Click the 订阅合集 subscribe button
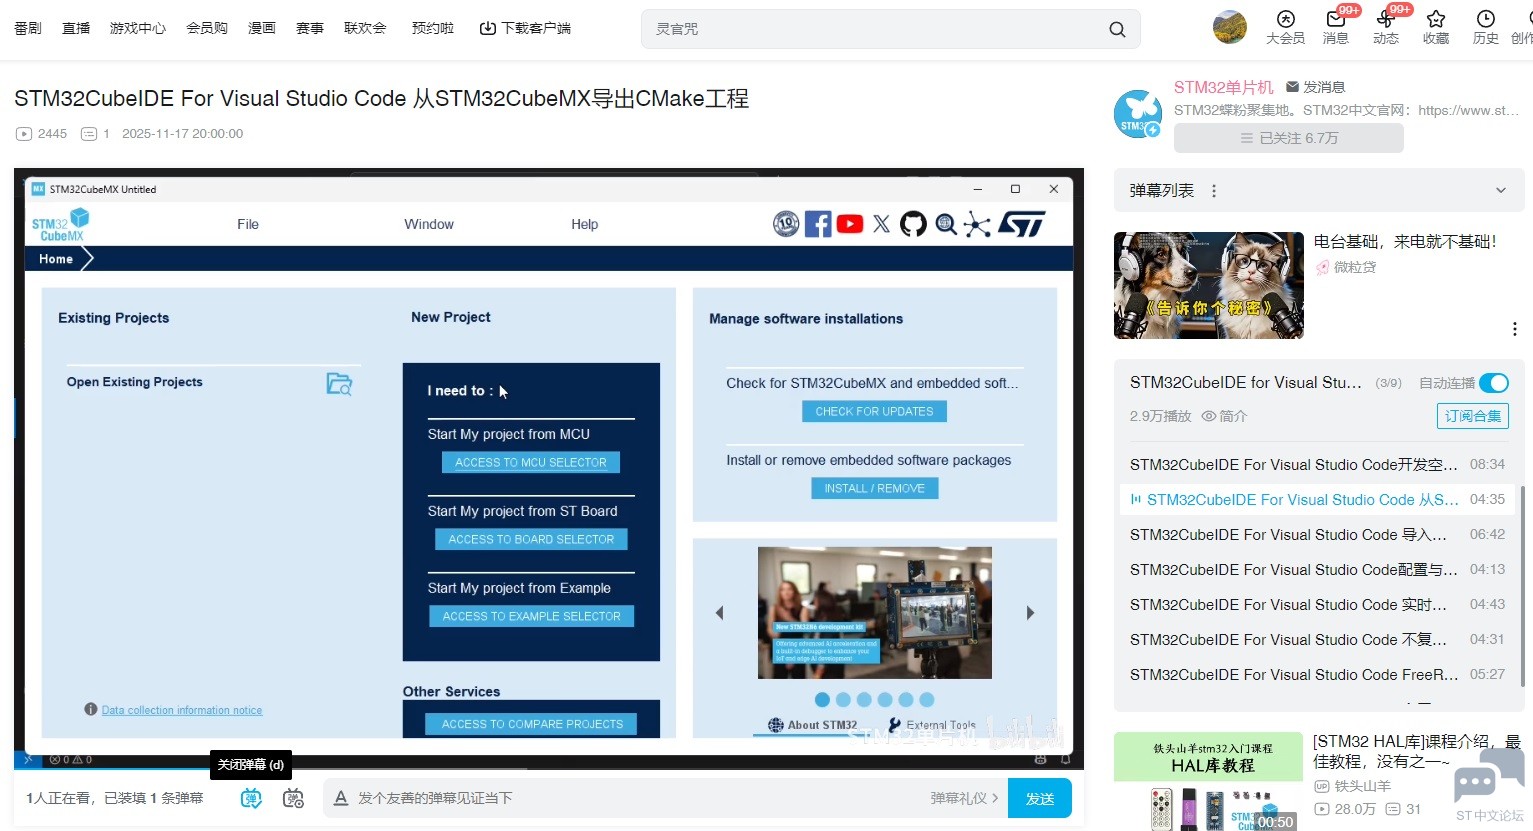 1472,416
